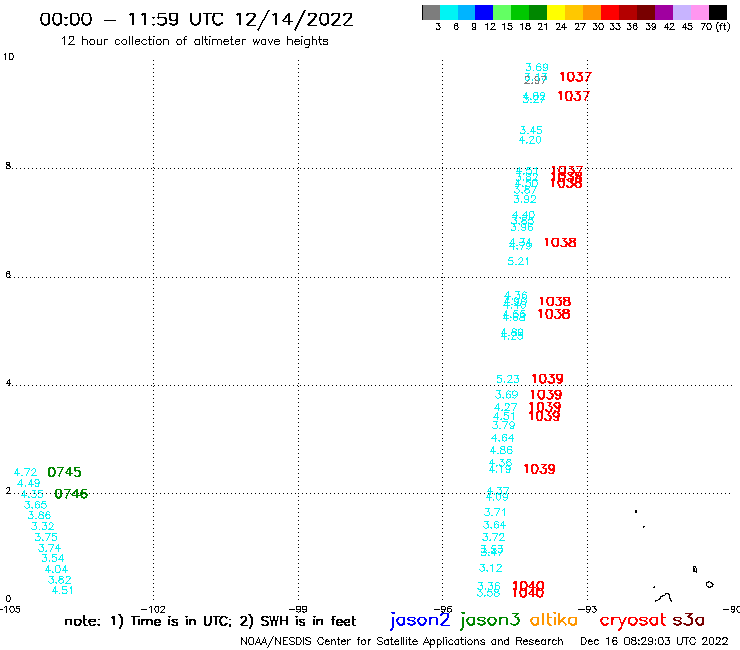The width and height of the screenshot is (740, 650).
Task: Click the cyan swatch in the wave height legend
Action: tap(449, 12)
